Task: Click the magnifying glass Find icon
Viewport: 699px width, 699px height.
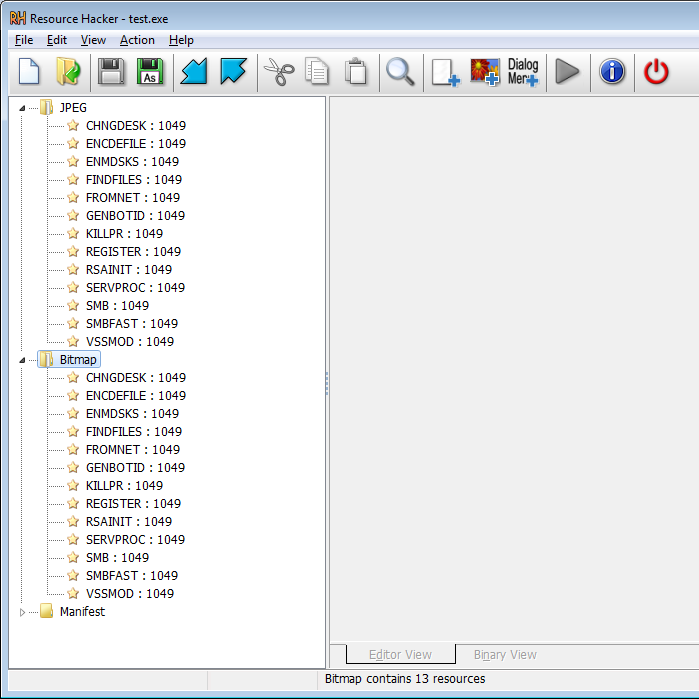Action: pos(400,72)
